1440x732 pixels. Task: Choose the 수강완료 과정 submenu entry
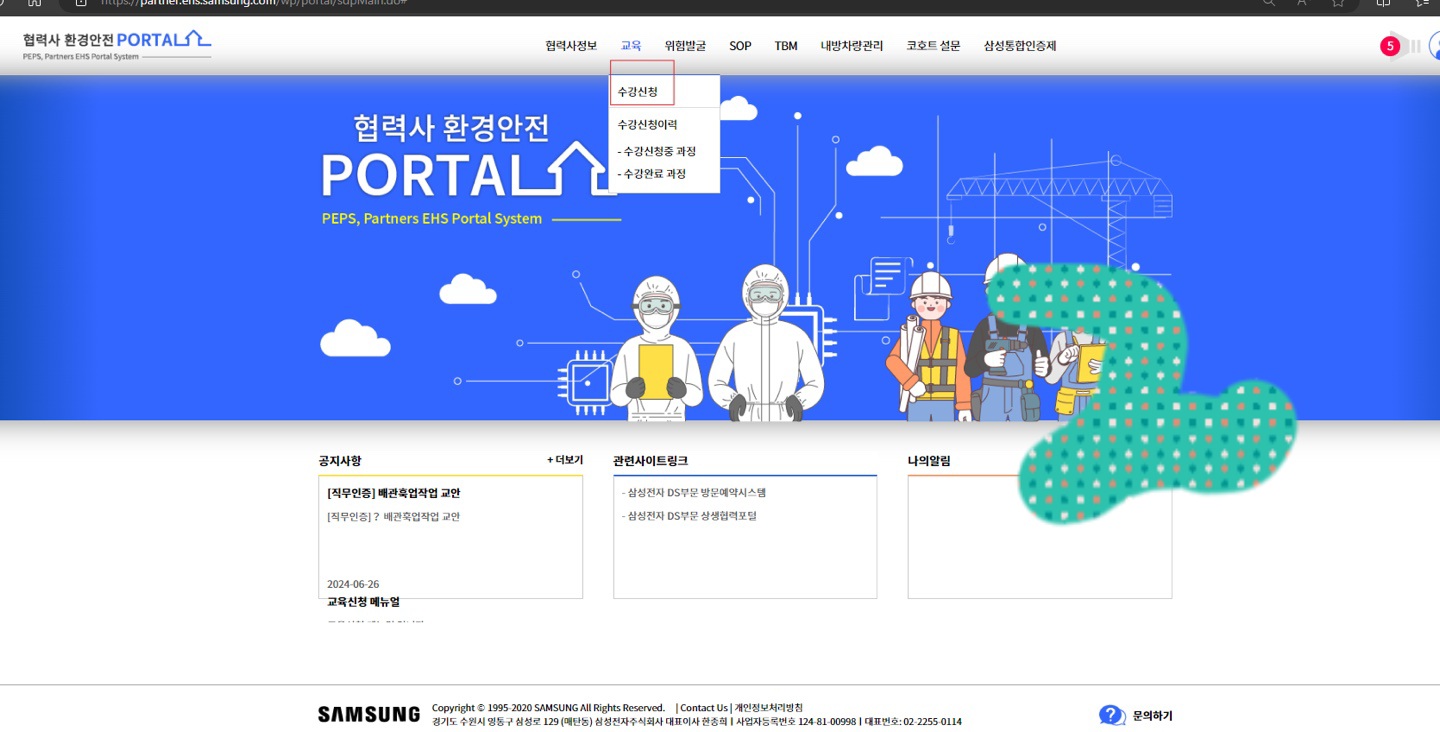click(652, 174)
